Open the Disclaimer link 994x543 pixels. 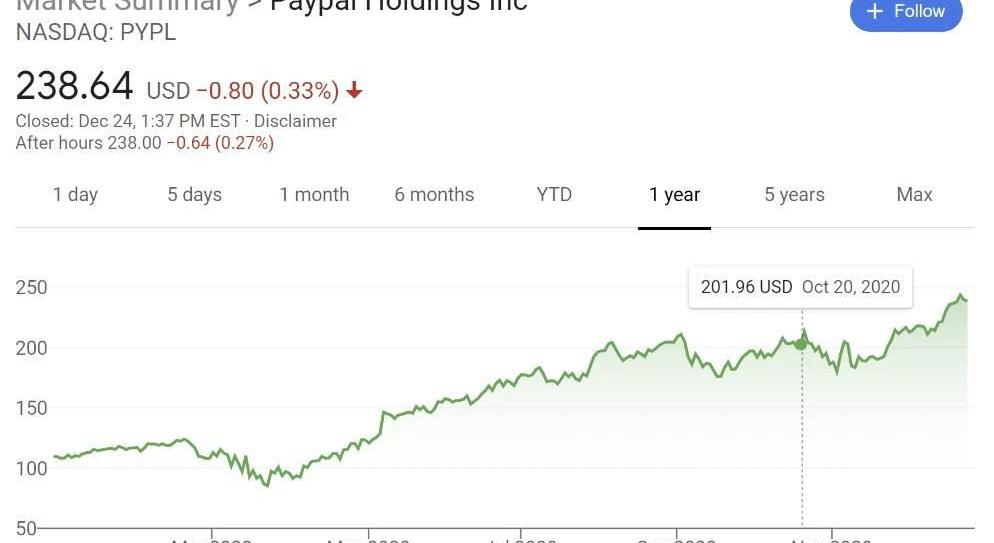click(295, 121)
